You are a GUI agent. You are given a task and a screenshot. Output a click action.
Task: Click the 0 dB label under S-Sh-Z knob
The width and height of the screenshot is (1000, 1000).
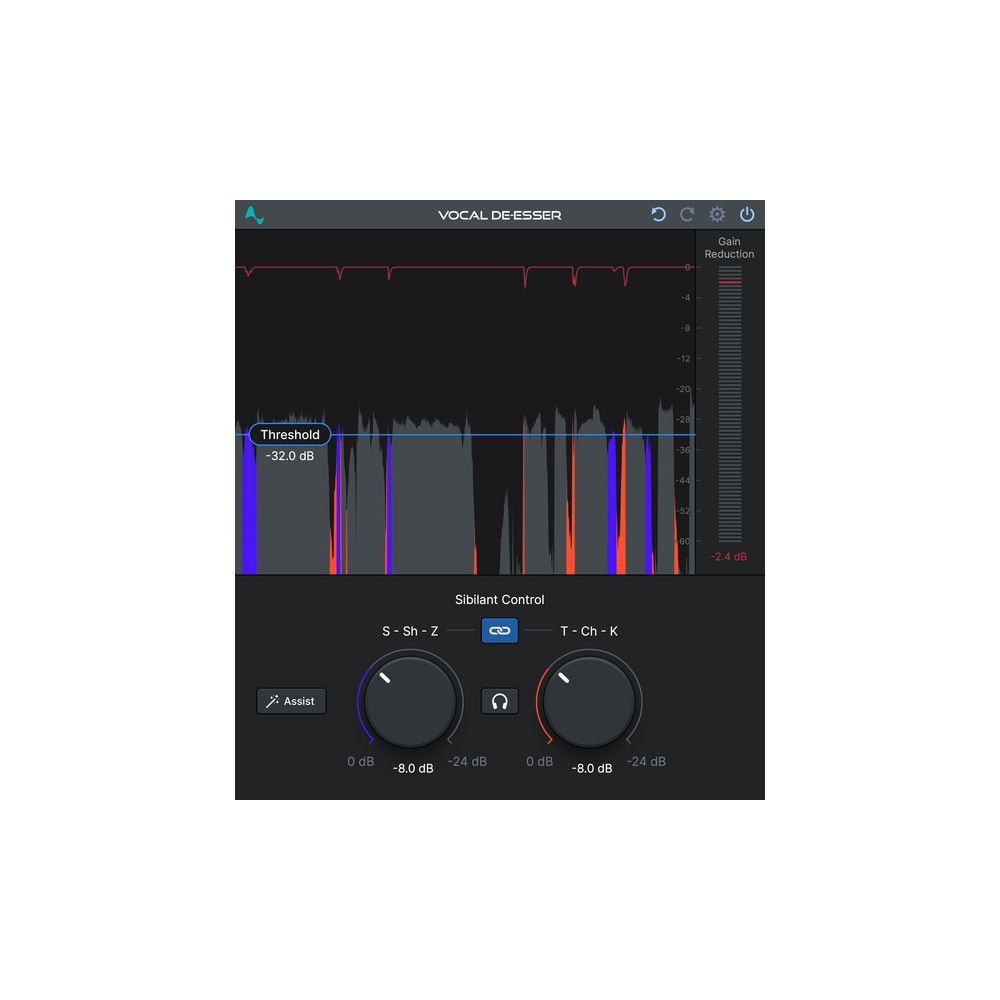pos(361,761)
